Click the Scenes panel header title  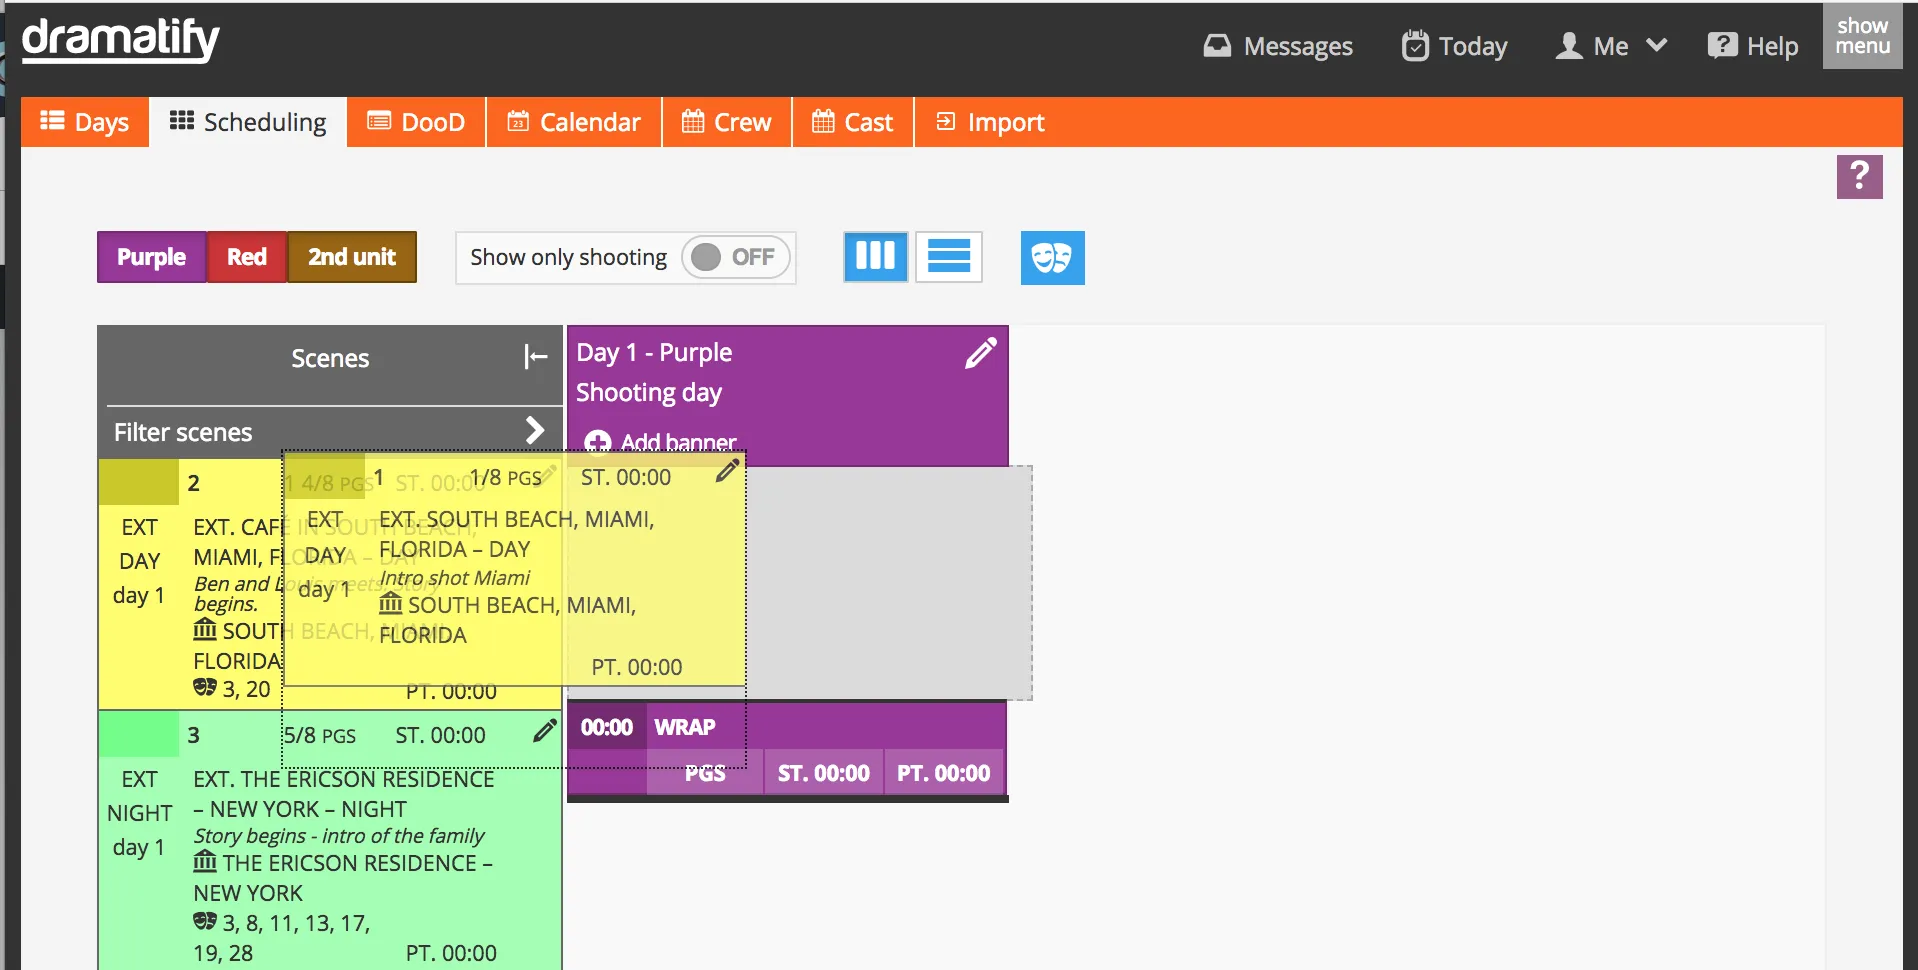[330, 358]
